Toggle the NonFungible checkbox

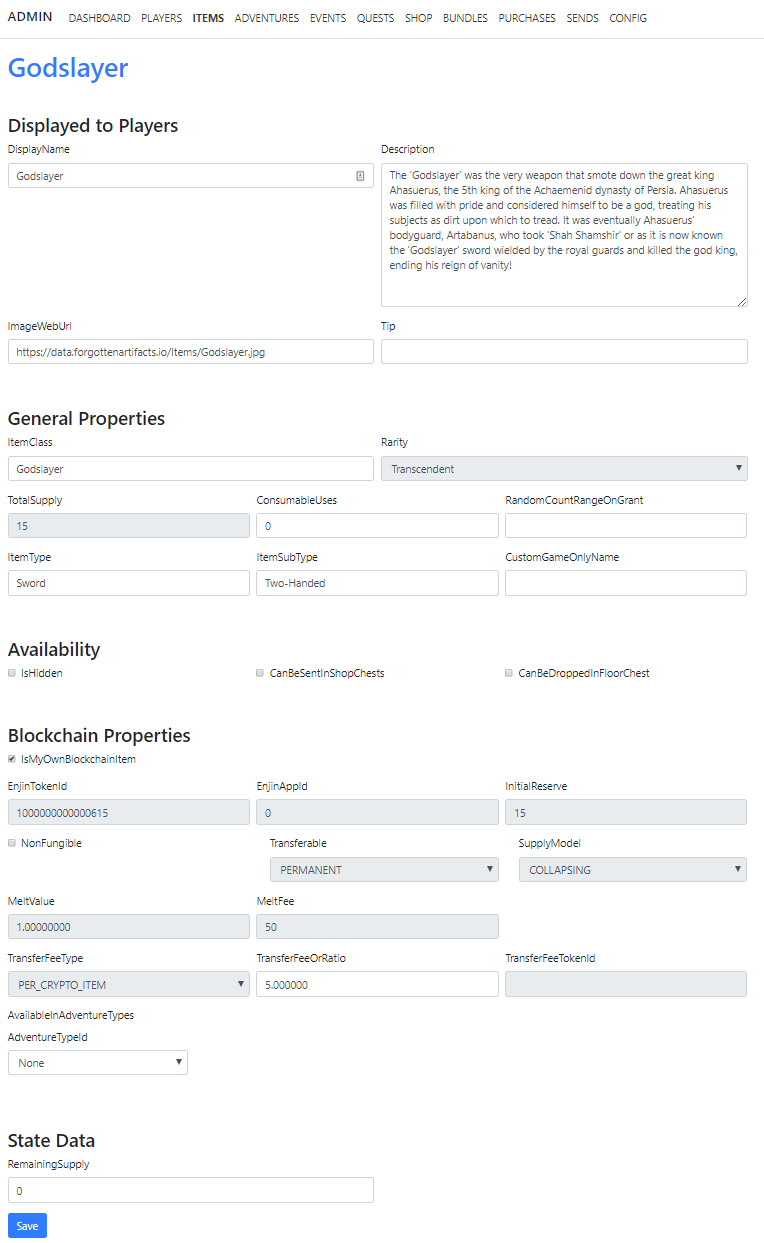click(x=12, y=843)
